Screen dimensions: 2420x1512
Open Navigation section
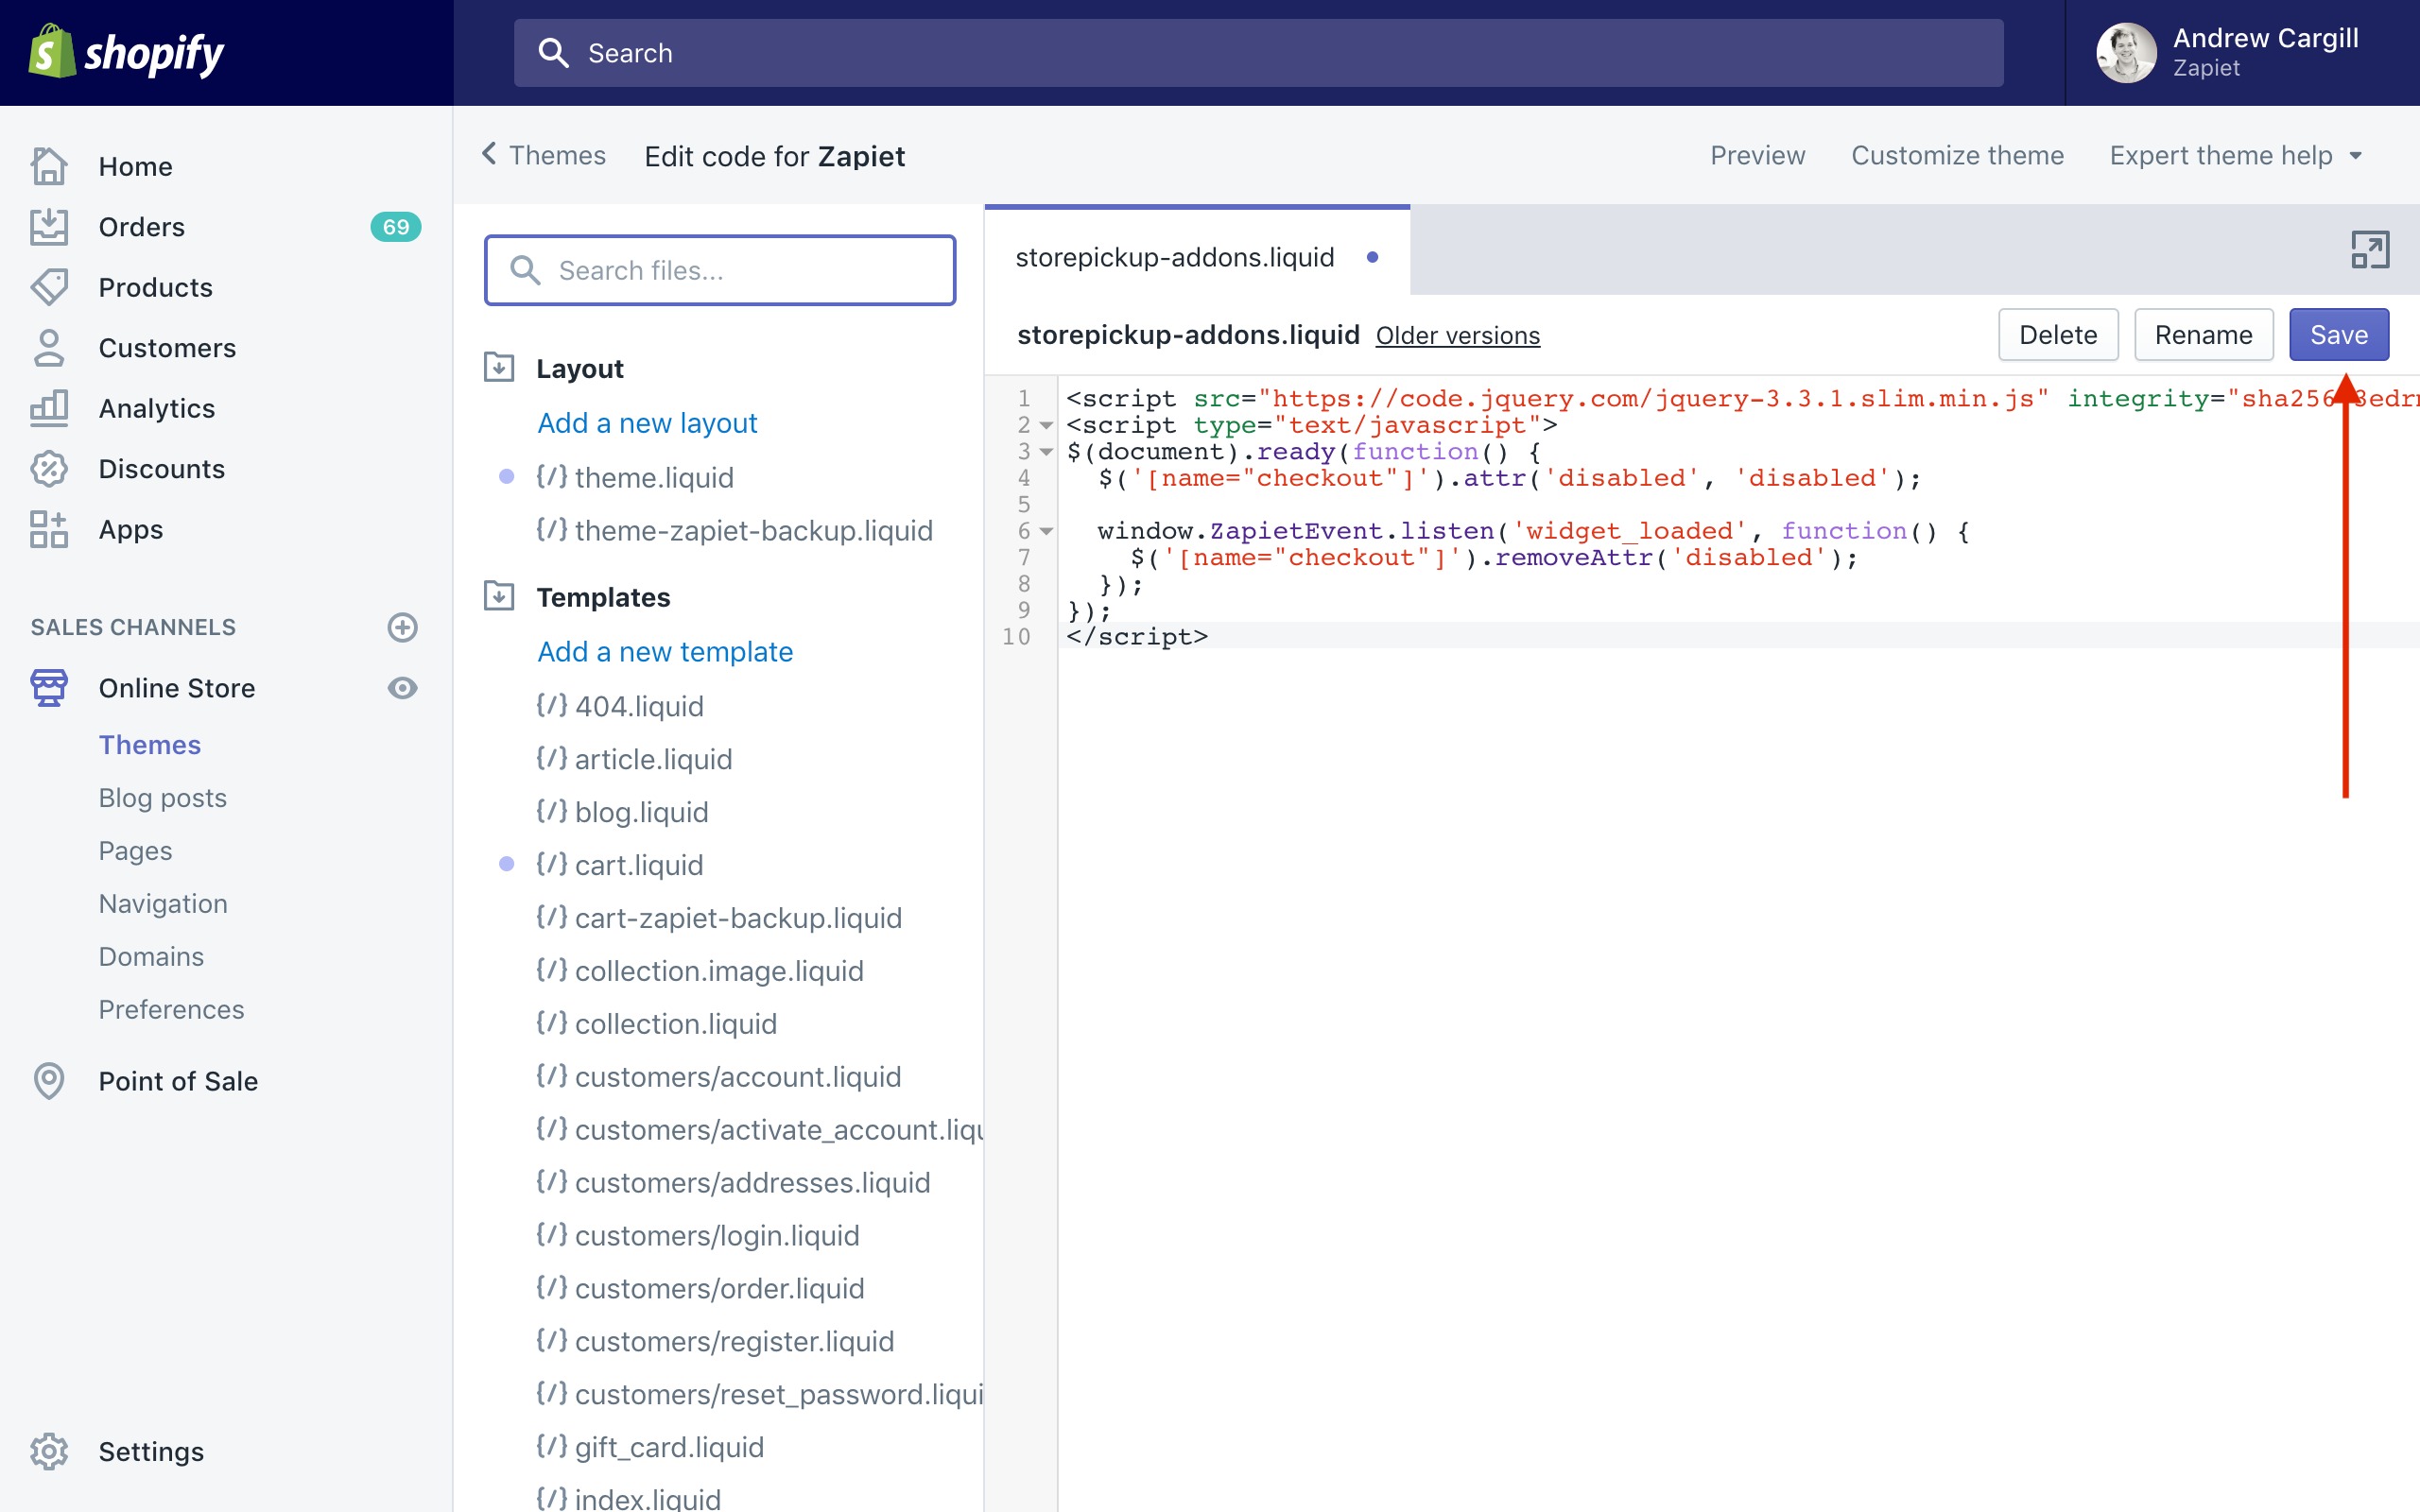click(x=163, y=904)
